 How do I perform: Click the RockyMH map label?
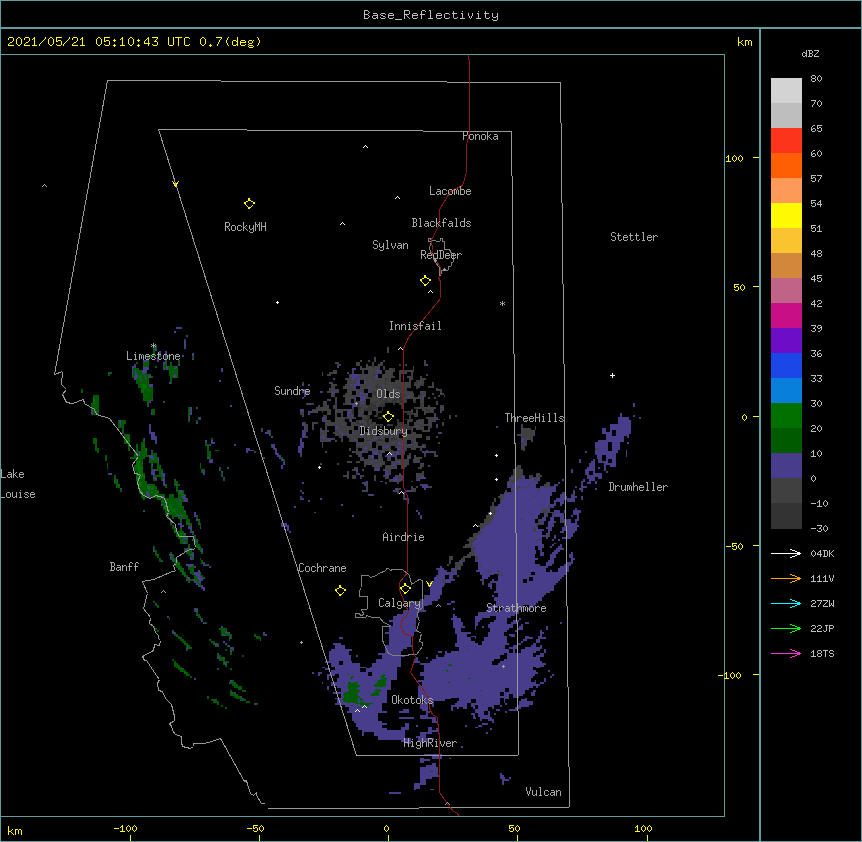pyautogui.click(x=245, y=227)
